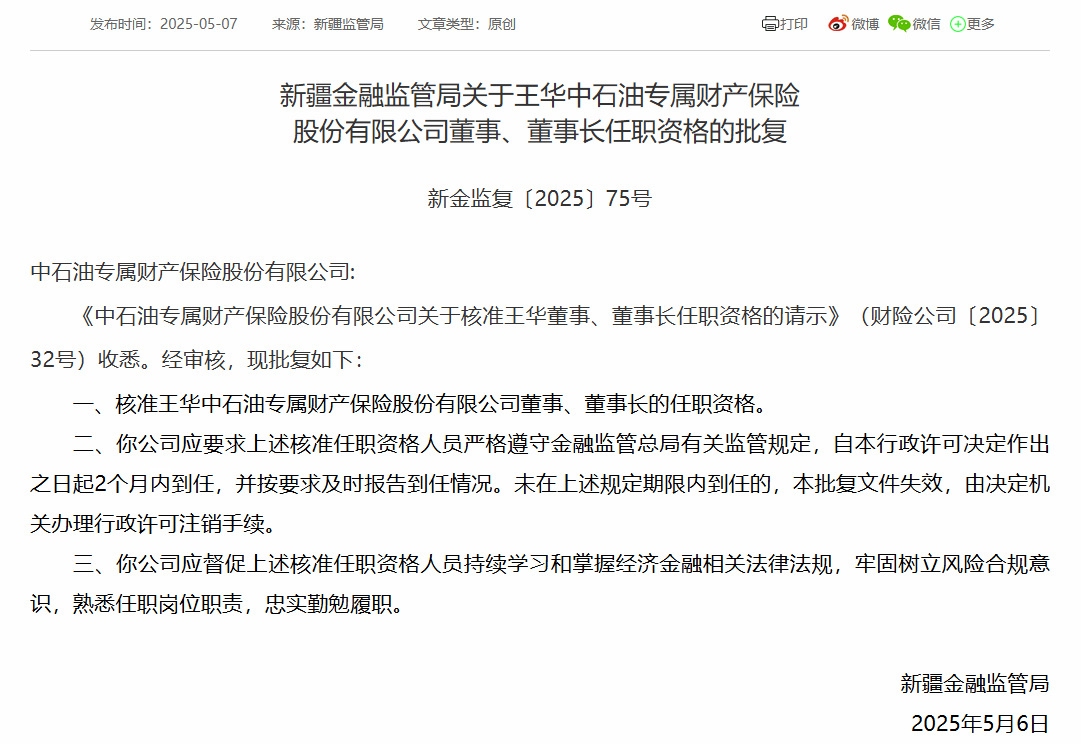
Task: Click the 文章类型 原创 label
Action: [x=467, y=24]
